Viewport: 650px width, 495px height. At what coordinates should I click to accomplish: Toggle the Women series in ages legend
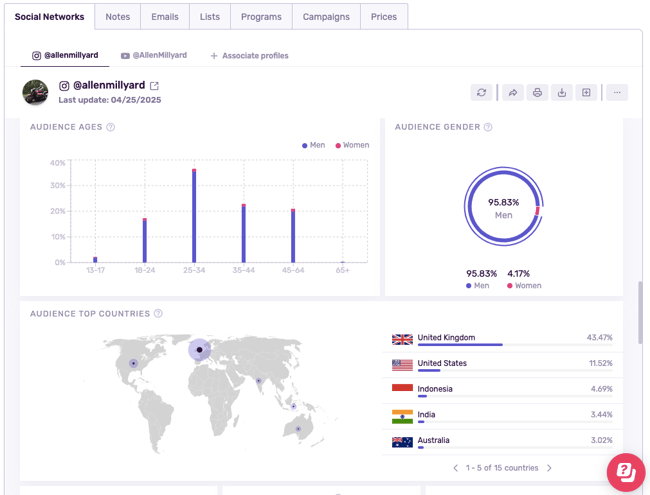[x=351, y=145]
